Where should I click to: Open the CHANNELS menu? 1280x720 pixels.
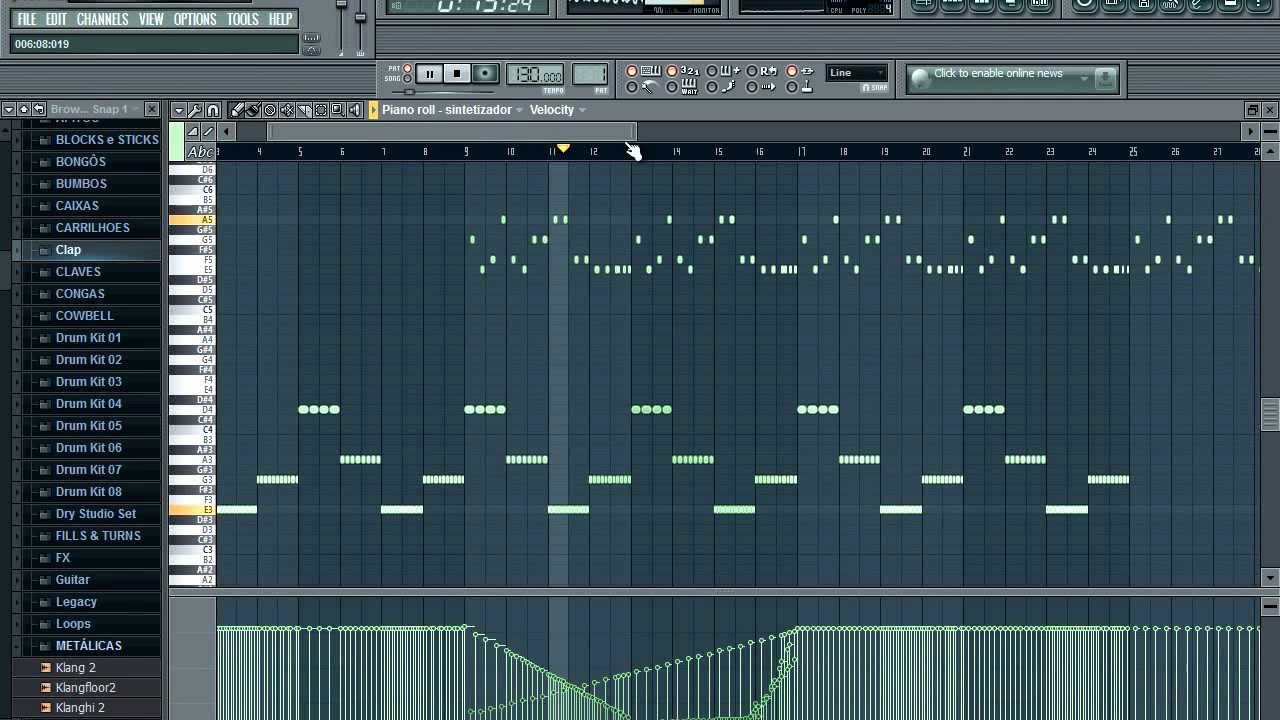102,19
